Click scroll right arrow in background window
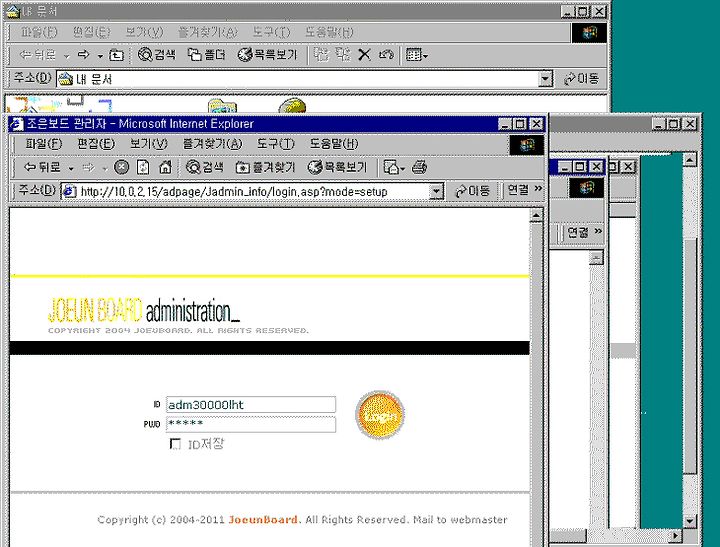The height and width of the screenshot is (547, 720). click(675, 536)
